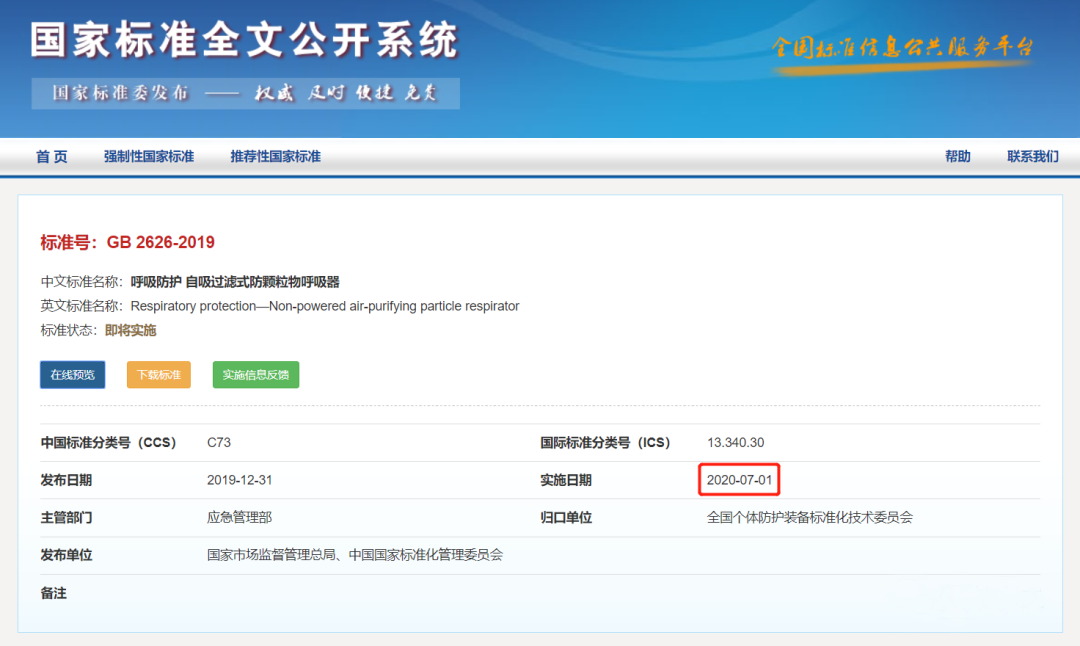
Task: Click the Chinese standard name 呼吸防护 自吸过滤式防颗粒物呼吸器
Action: [235, 281]
